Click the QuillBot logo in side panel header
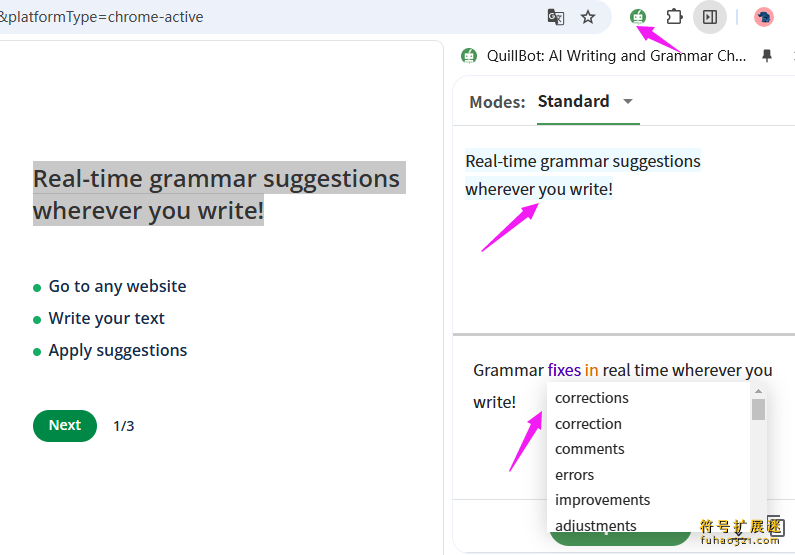Viewport: 795px width, 555px height. pyautogui.click(x=469, y=55)
